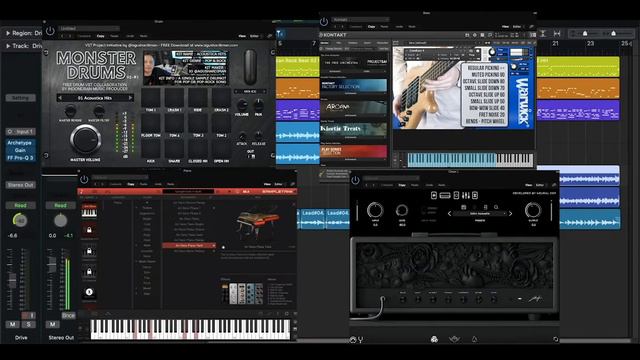Click the Master Volume knob in Monster Drums
The image size is (640, 360).
[85, 139]
